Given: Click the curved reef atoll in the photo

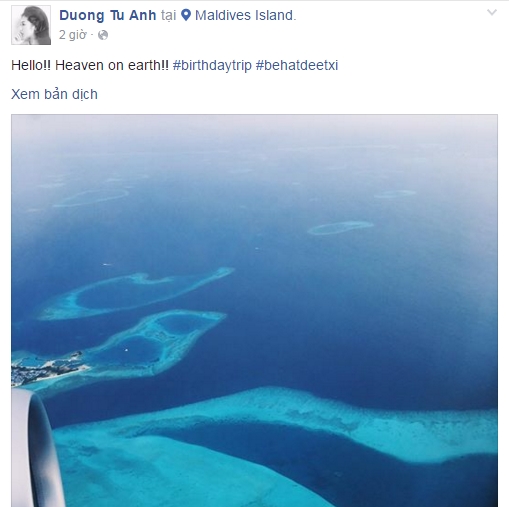Looking at the screenshot, I should [x=133, y=293].
